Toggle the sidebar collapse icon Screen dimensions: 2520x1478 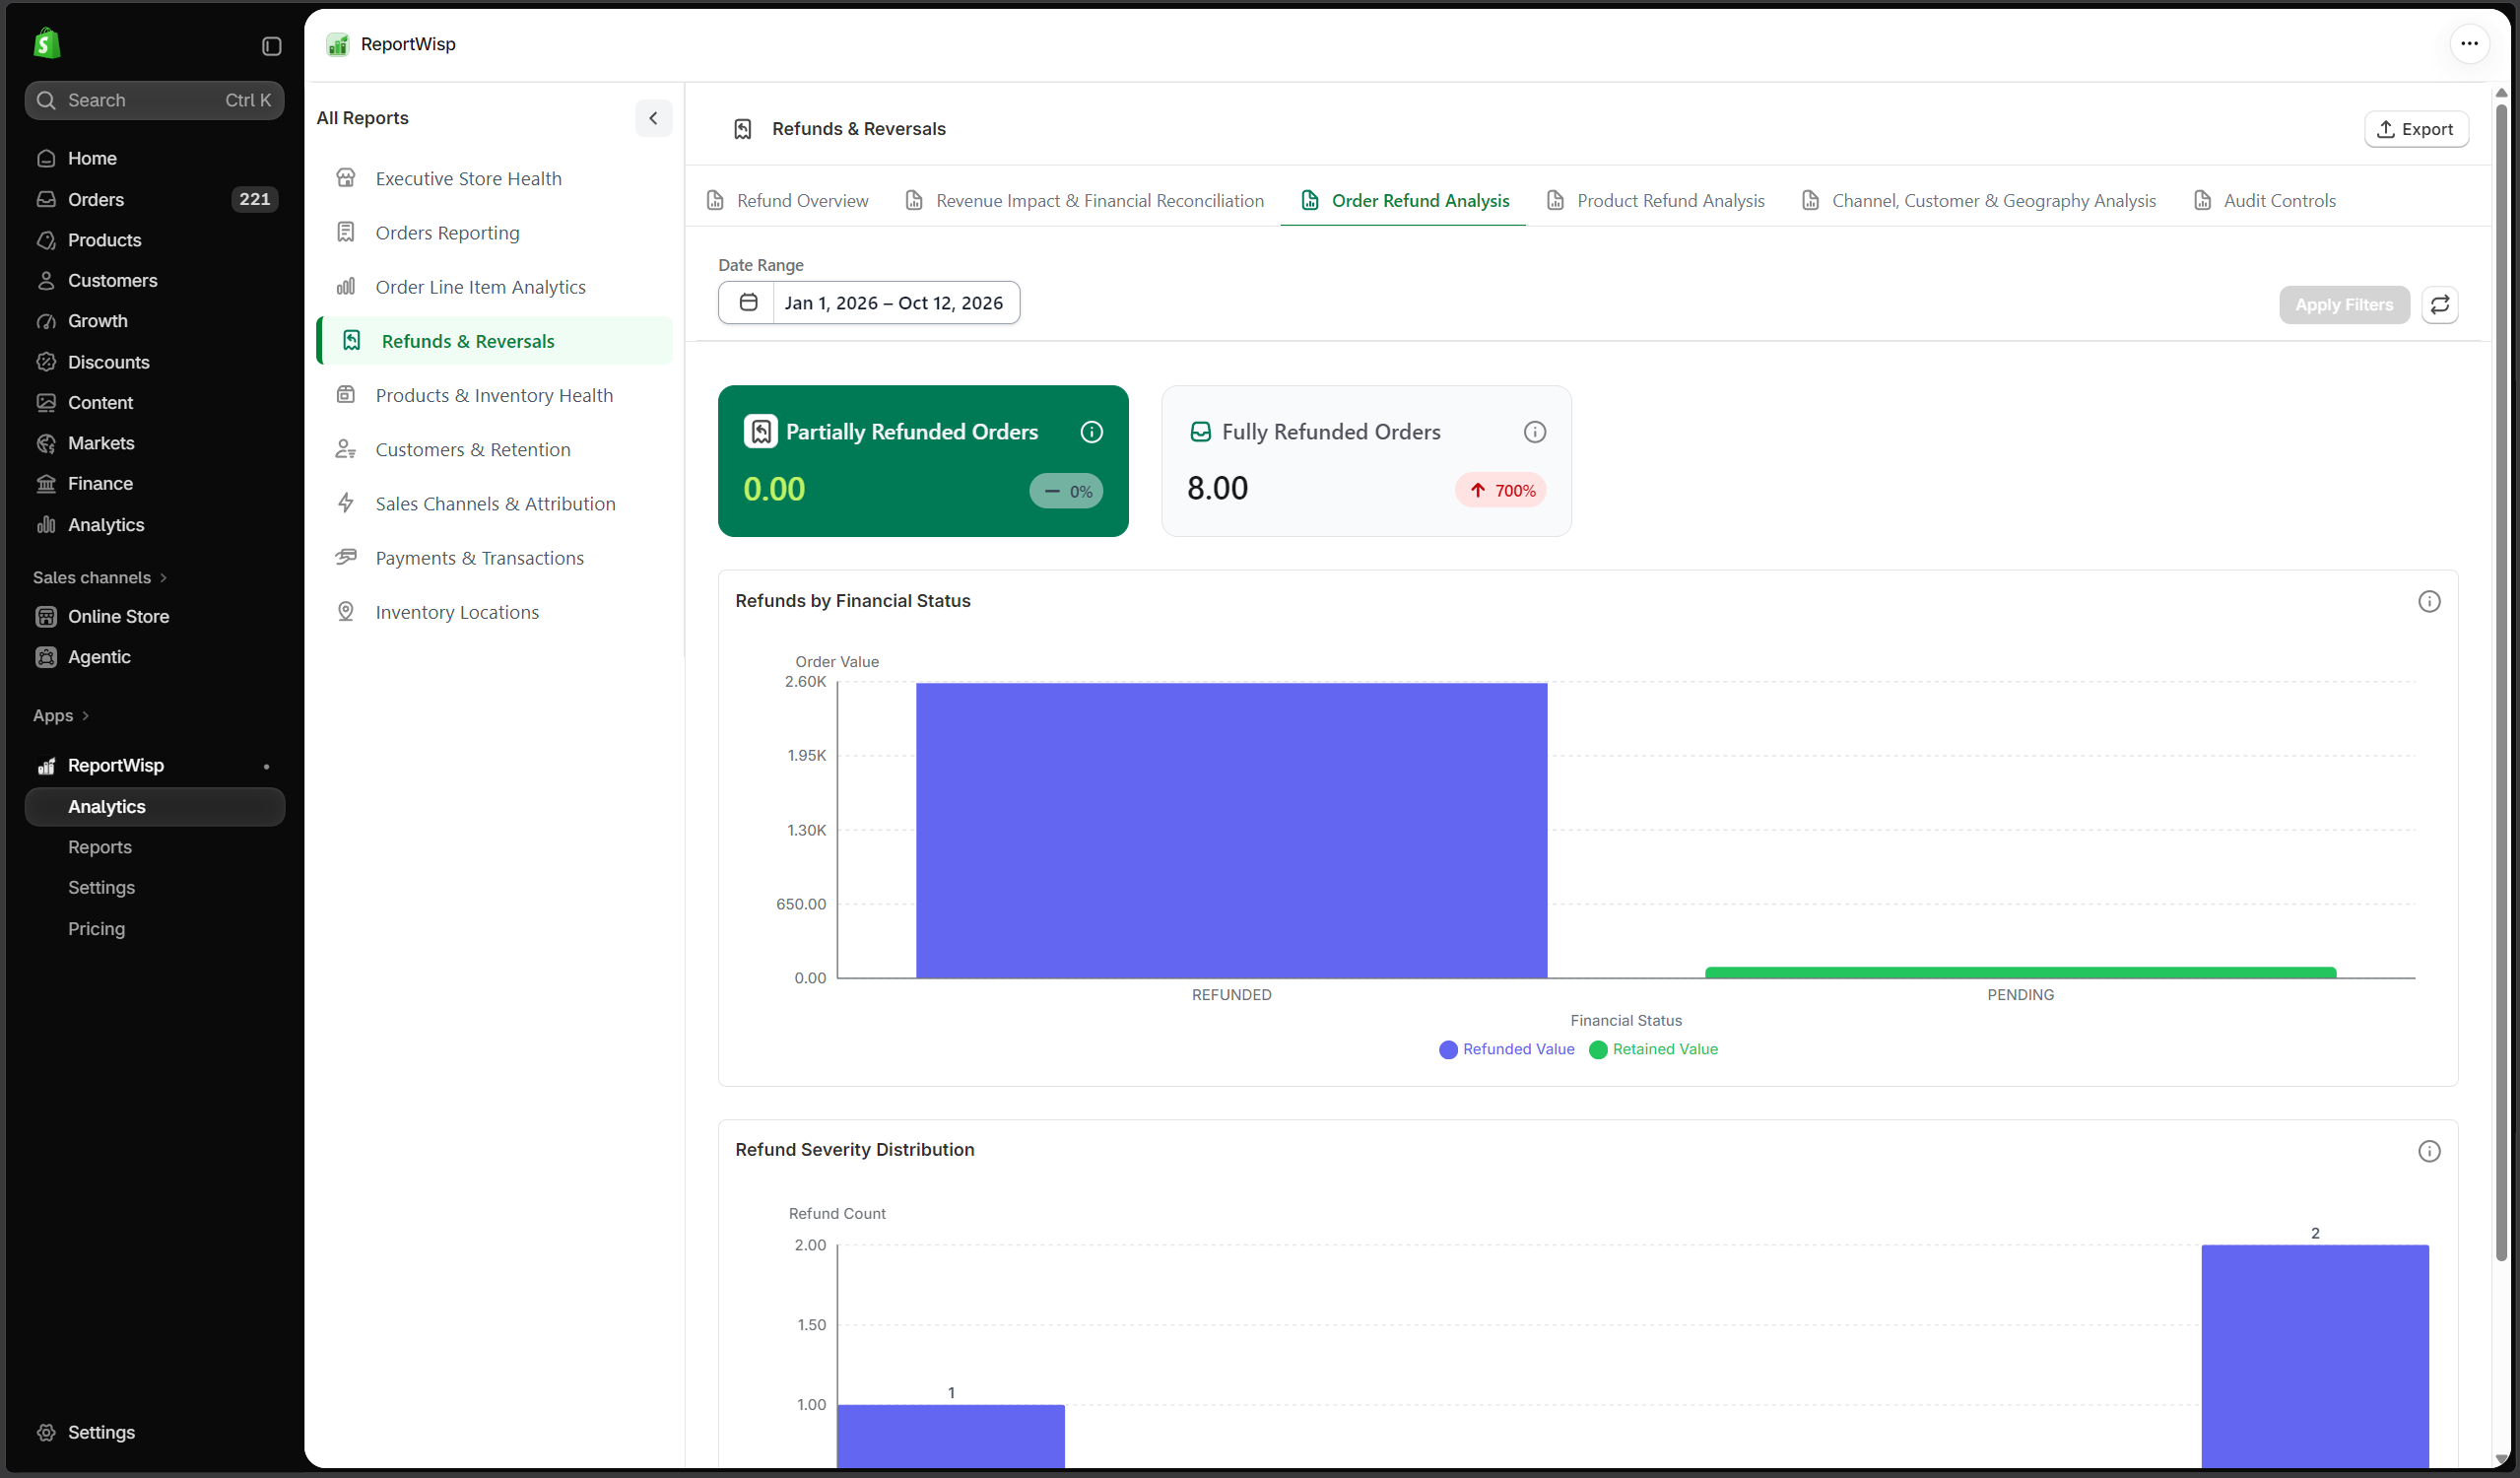[271, 46]
